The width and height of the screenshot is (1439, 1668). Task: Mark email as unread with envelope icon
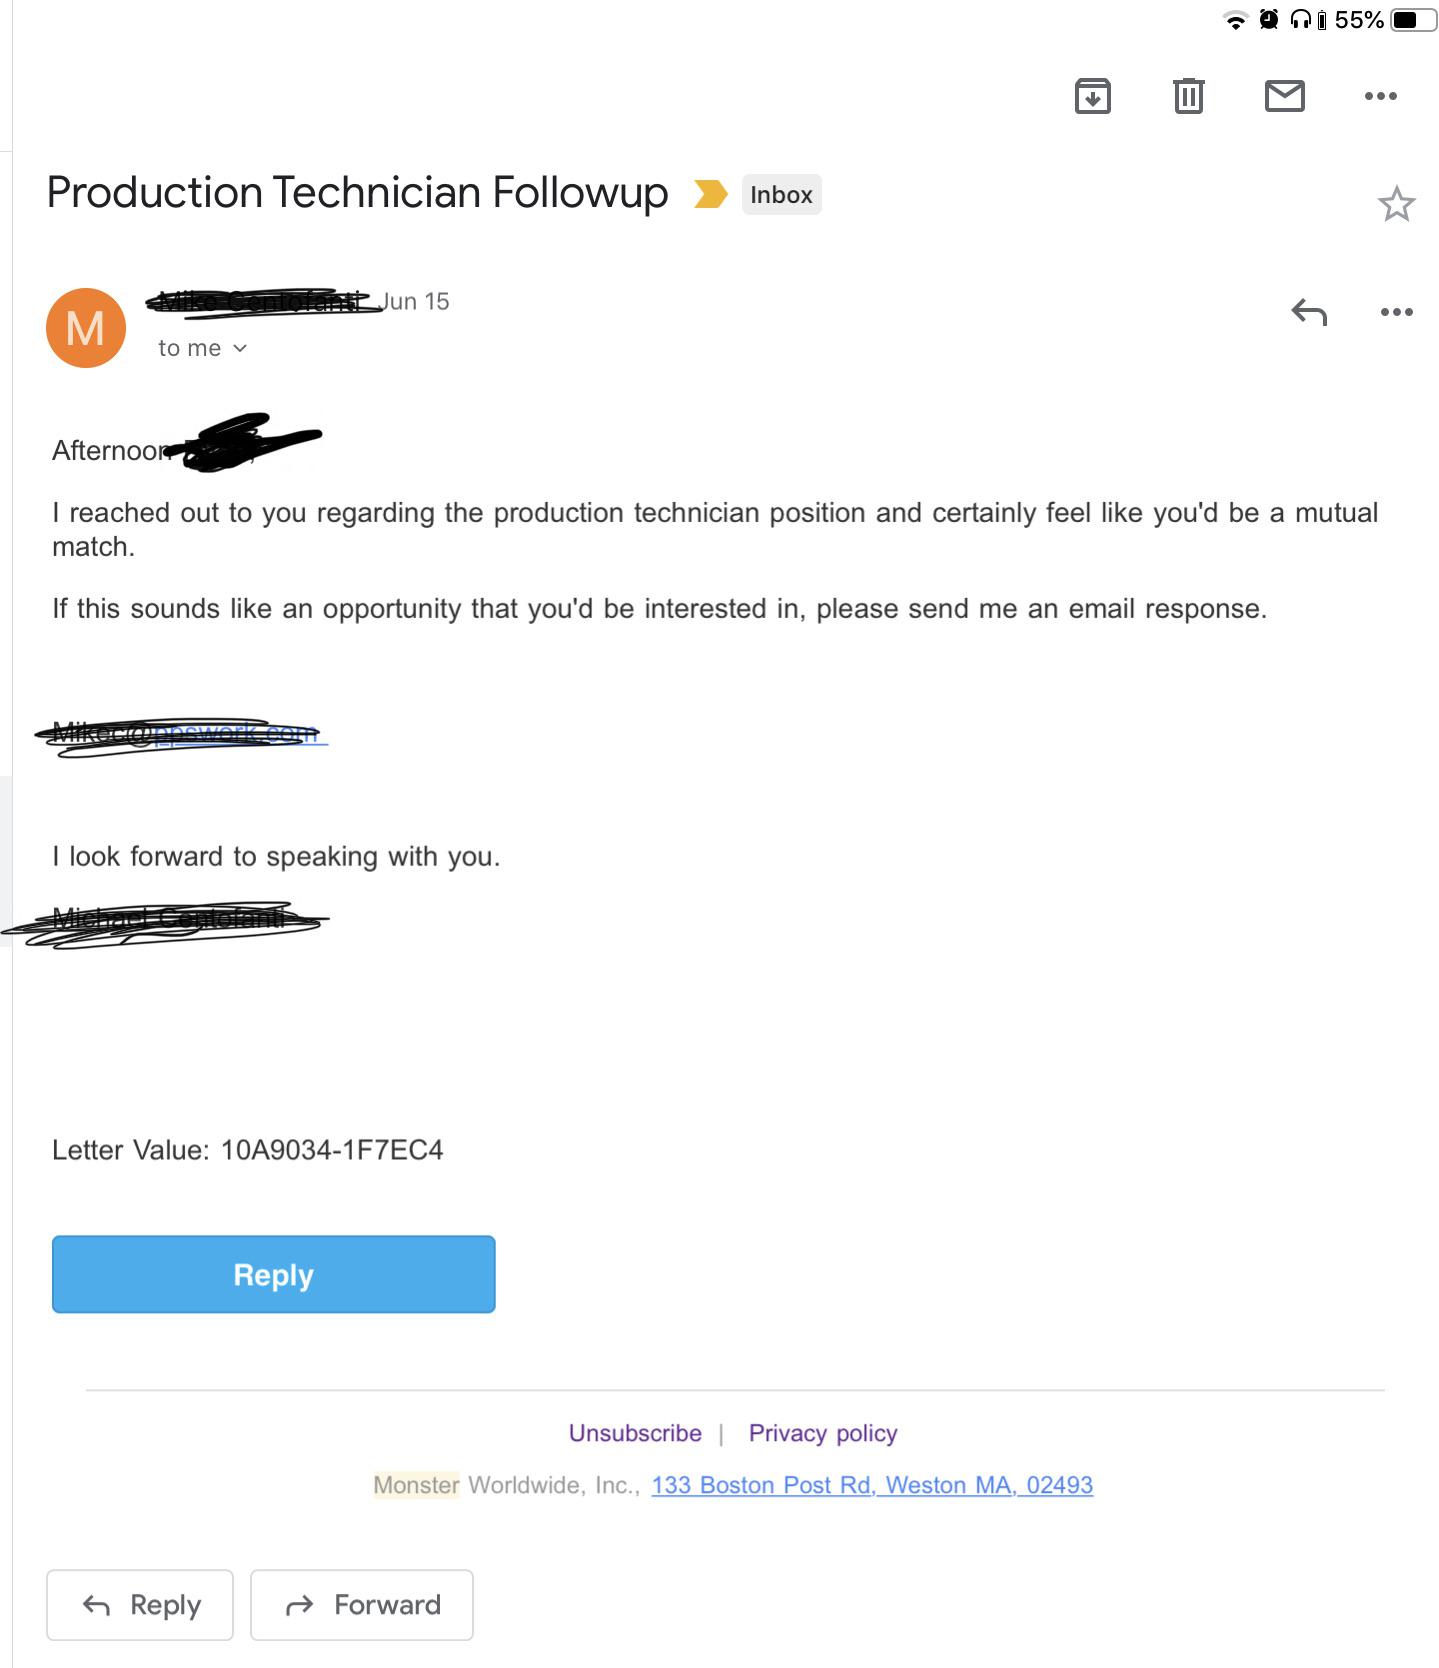pyautogui.click(x=1284, y=96)
